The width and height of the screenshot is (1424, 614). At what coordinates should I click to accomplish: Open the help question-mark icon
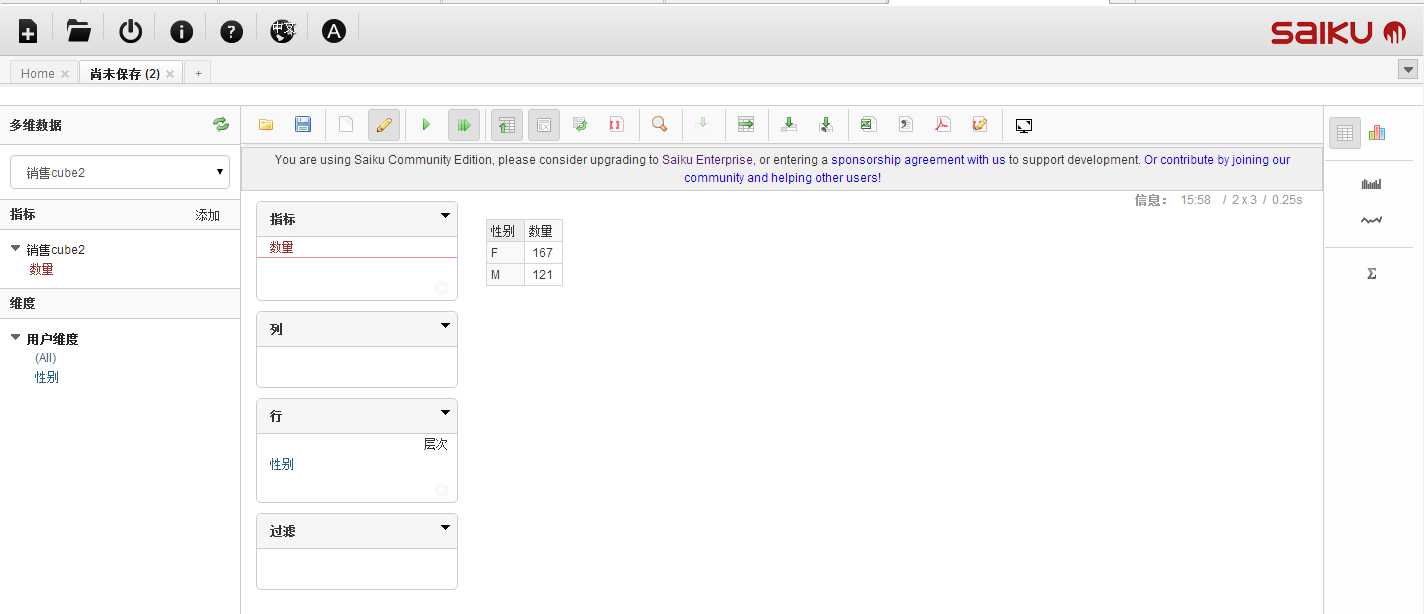click(232, 32)
